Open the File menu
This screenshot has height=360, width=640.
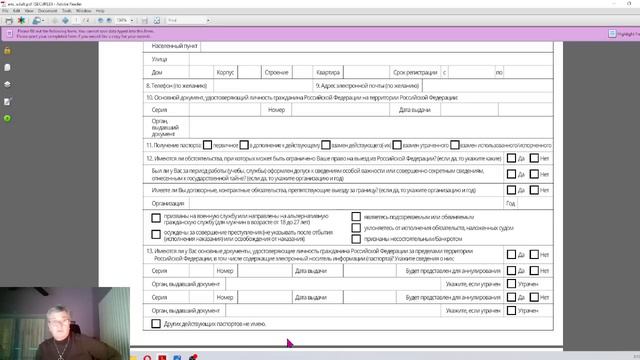[x=5, y=11]
